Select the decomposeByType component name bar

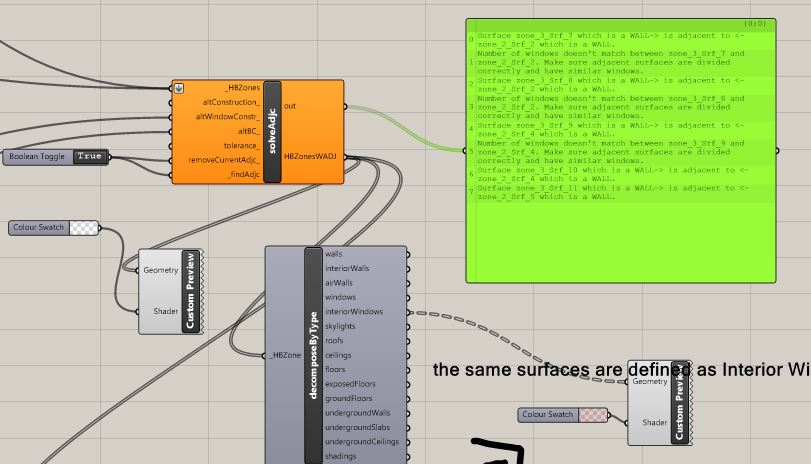click(x=313, y=355)
